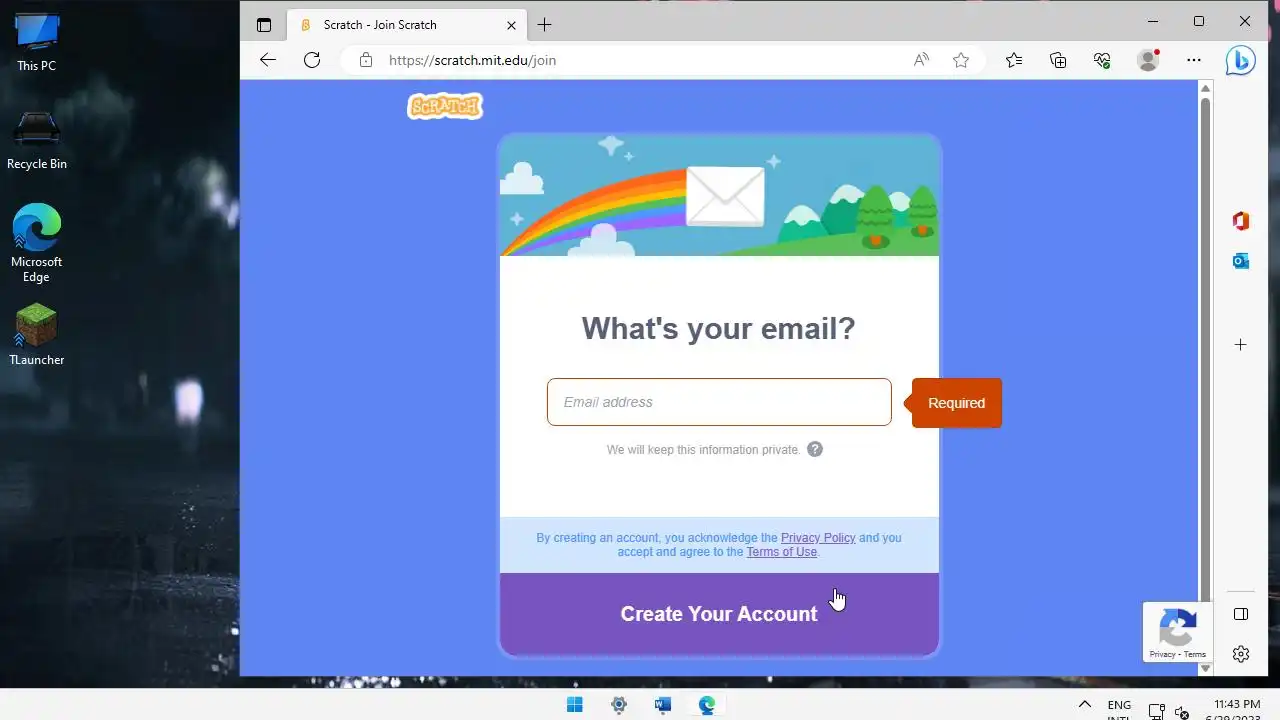Open the browser profile menu

pos(1148,60)
